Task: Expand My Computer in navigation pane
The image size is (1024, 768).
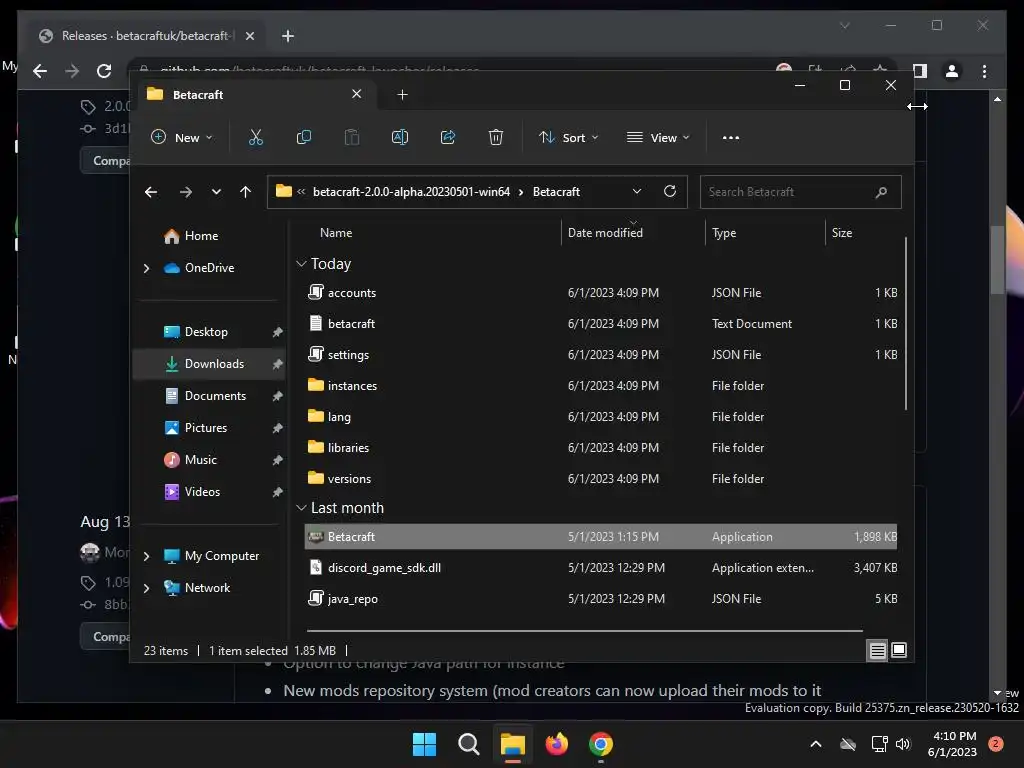Action: click(146, 556)
